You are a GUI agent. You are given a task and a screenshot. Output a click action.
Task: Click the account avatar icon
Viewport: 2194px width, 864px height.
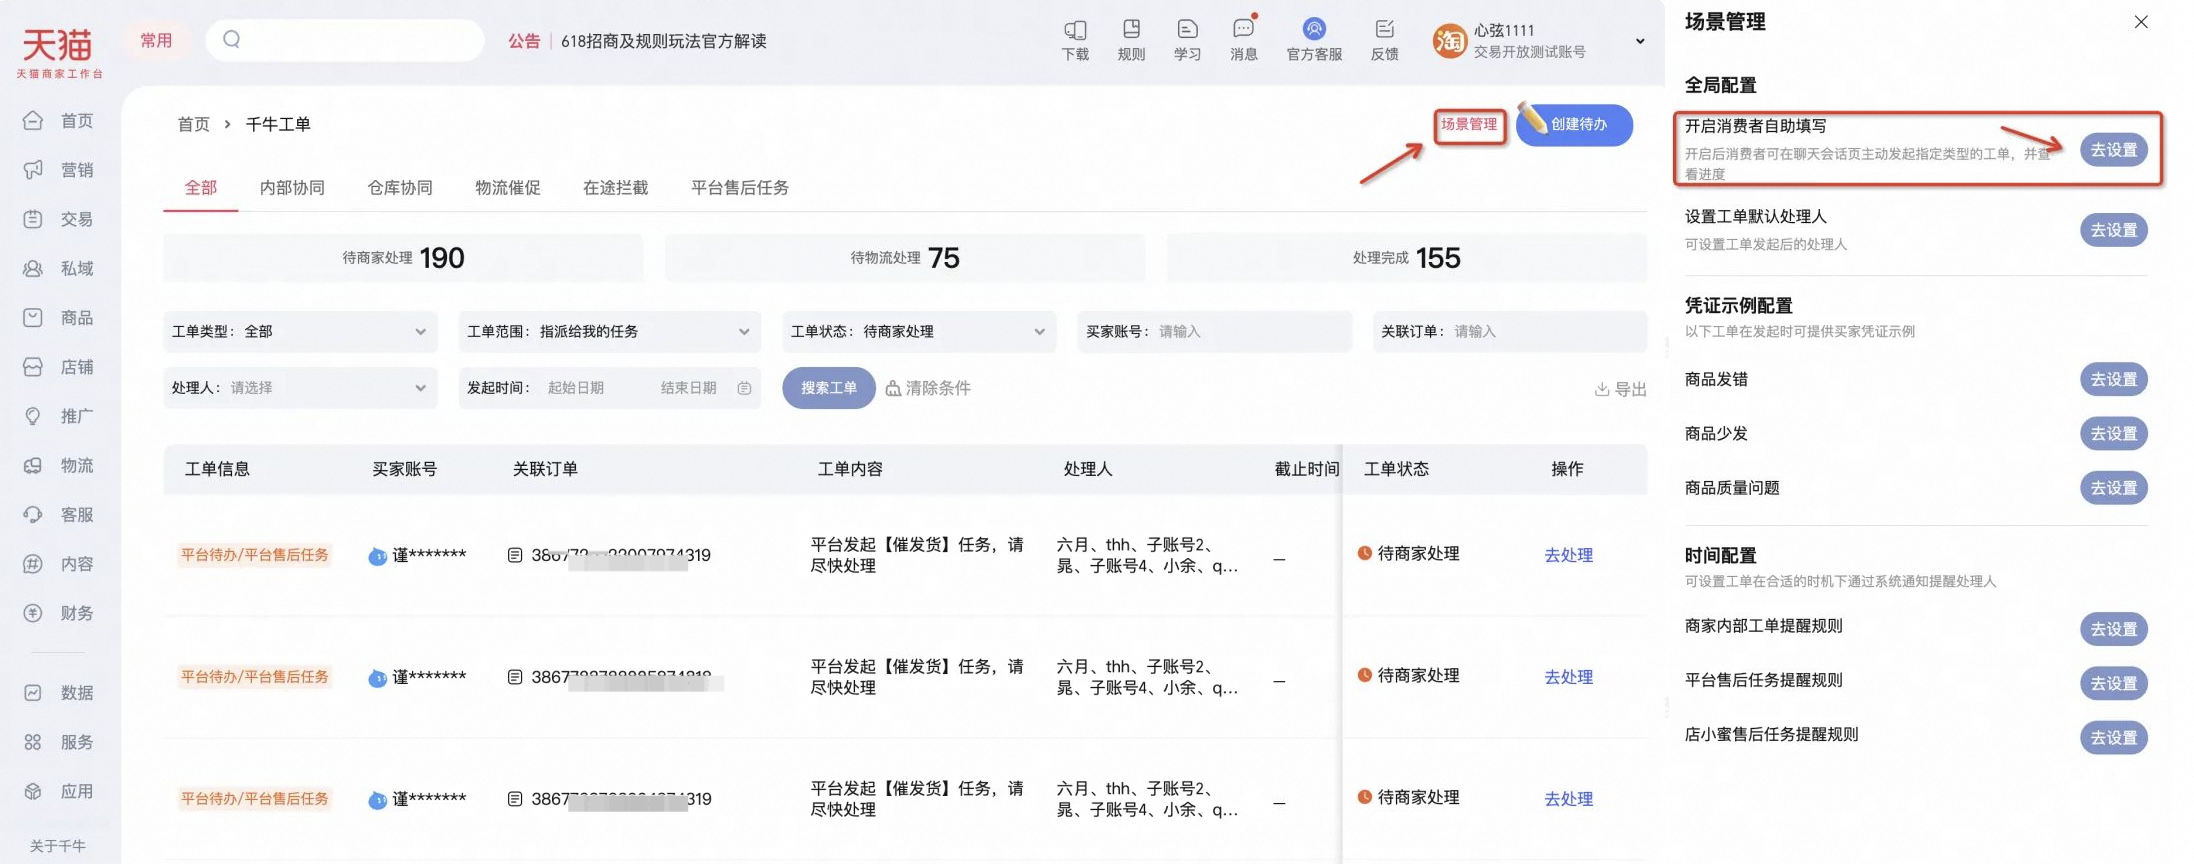(x=1449, y=41)
